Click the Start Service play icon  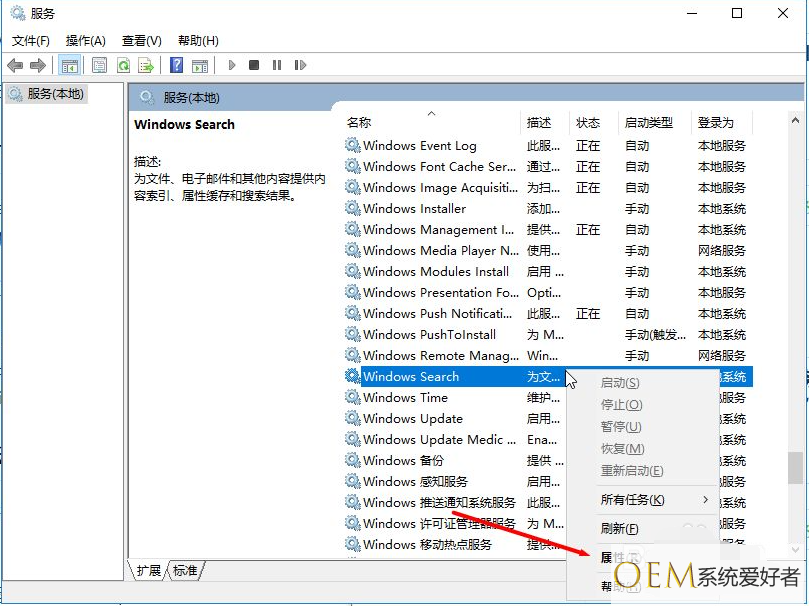pos(232,65)
